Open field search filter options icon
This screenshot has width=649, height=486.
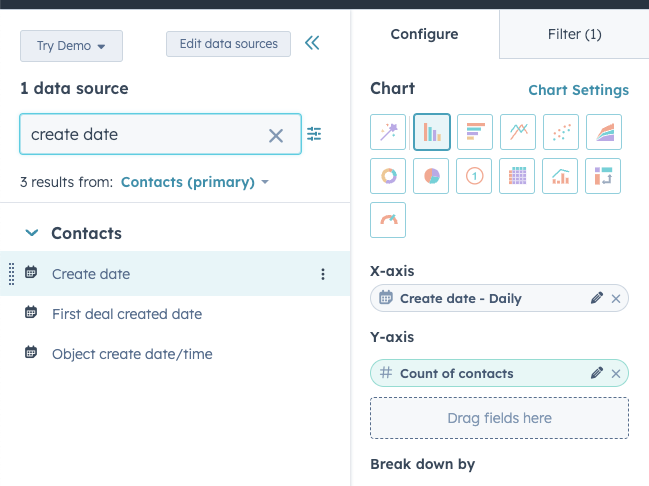coord(314,134)
